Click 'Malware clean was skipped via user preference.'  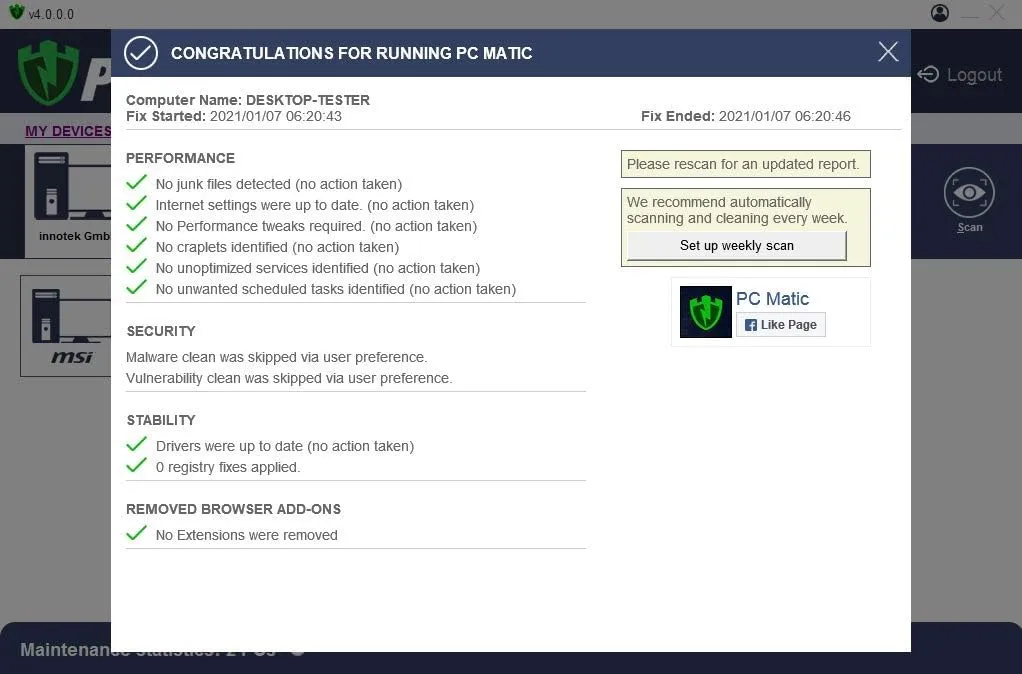click(276, 357)
